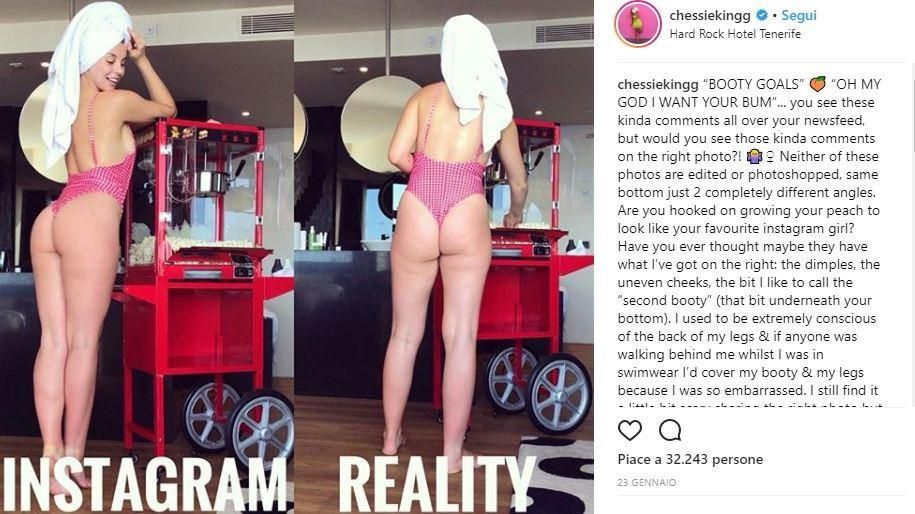
Task: Click the INSTAGRAM overlay text
Action: [x=144, y=484]
